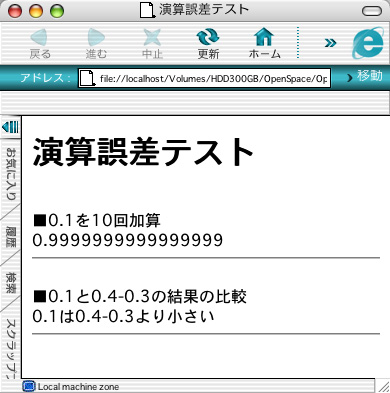390x393 pixels.
Task: Click the Internet Explorer e logo
Action: click(x=368, y=43)
